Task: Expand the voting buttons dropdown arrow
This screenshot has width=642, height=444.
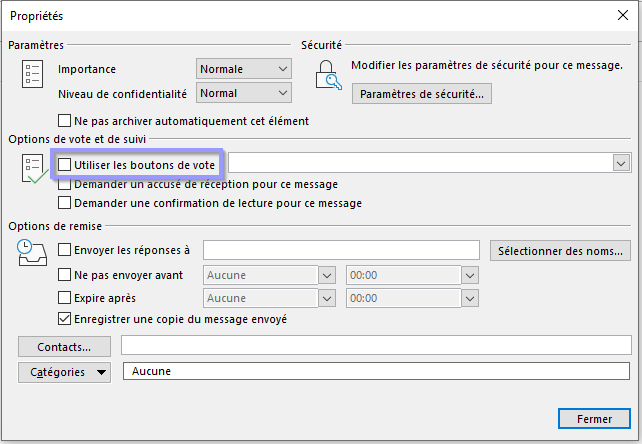Action: coord(622,163)
